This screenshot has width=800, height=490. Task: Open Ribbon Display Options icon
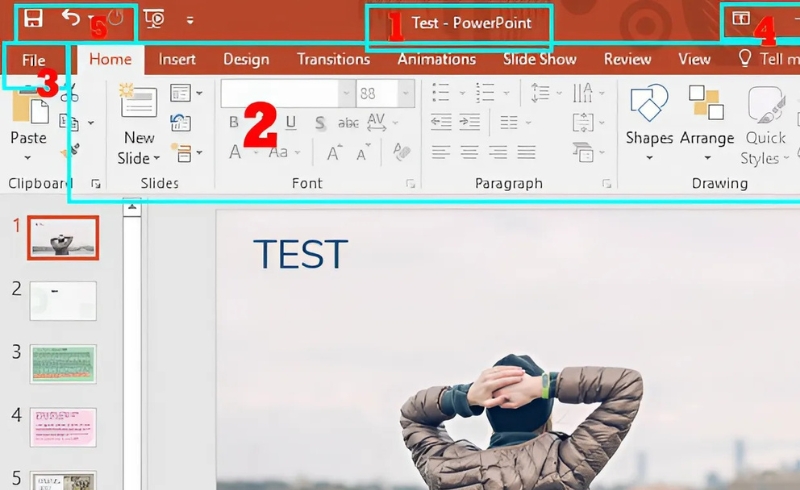click(x=741, y=19)
